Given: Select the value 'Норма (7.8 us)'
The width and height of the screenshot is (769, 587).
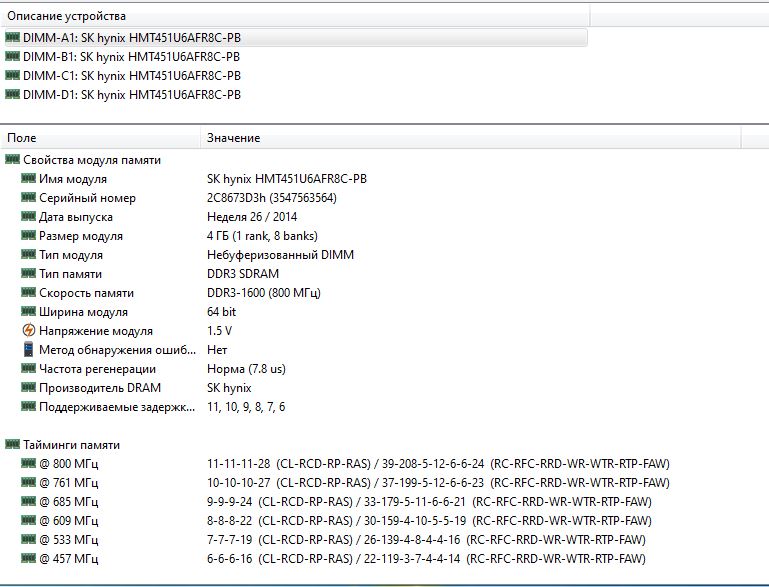Looking at the screenshot, I should (x=246, y=369).
